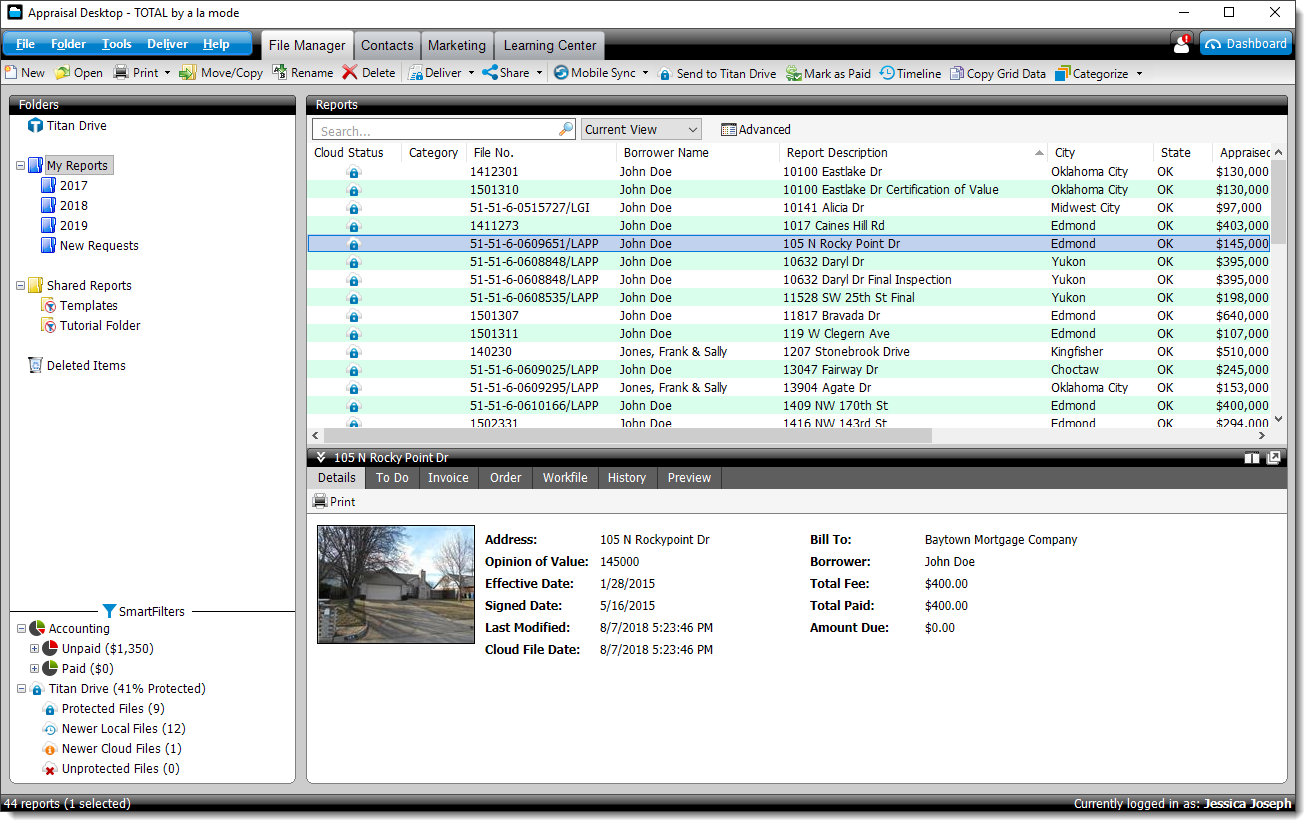The width and height of the screenshot is (1311, 827).
Task: Open the Categorize dropdown arrow
Action: pyautogui.click(x=1139, y=74)
